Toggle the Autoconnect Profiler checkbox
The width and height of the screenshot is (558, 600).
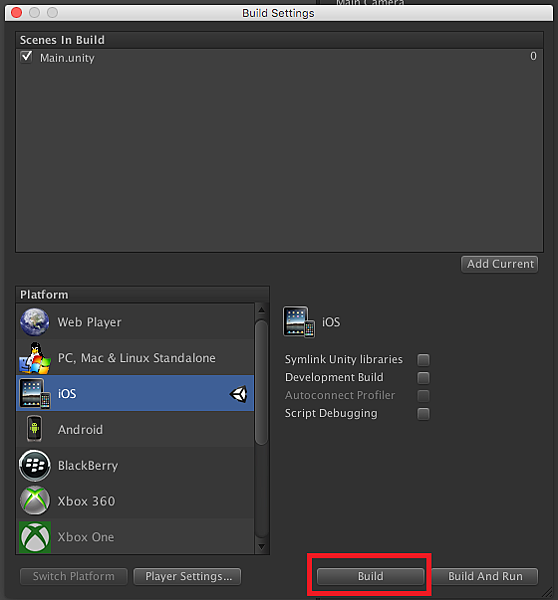(423, 396)
